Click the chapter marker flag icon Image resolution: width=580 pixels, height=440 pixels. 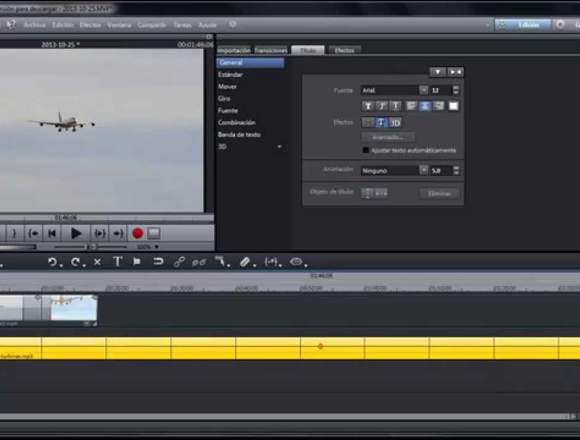(x=137, y=262)
